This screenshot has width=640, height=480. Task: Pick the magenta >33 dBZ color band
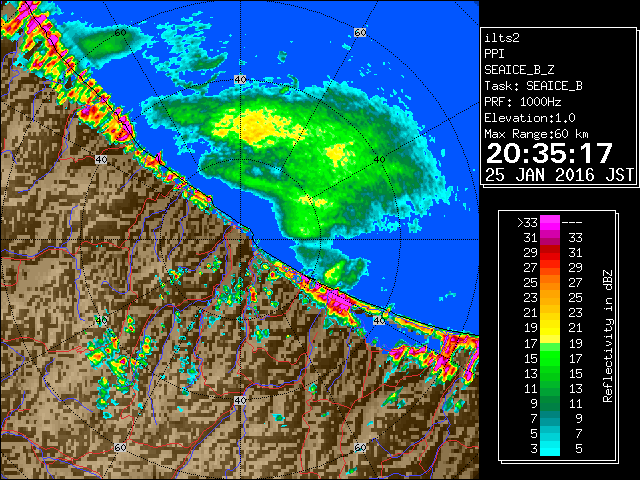pos(550,222)
